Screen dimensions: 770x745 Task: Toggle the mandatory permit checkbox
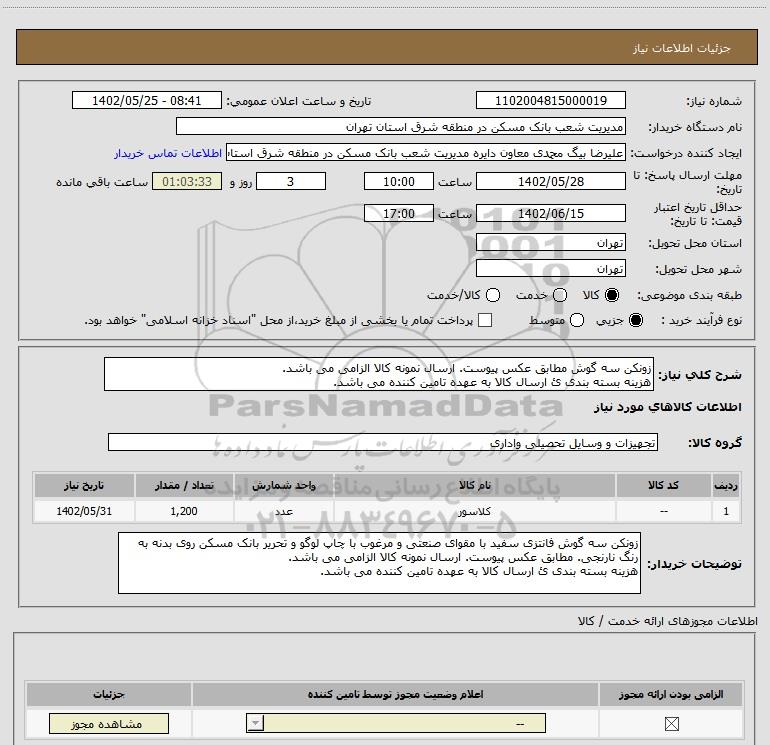click(x=671, y=724)
